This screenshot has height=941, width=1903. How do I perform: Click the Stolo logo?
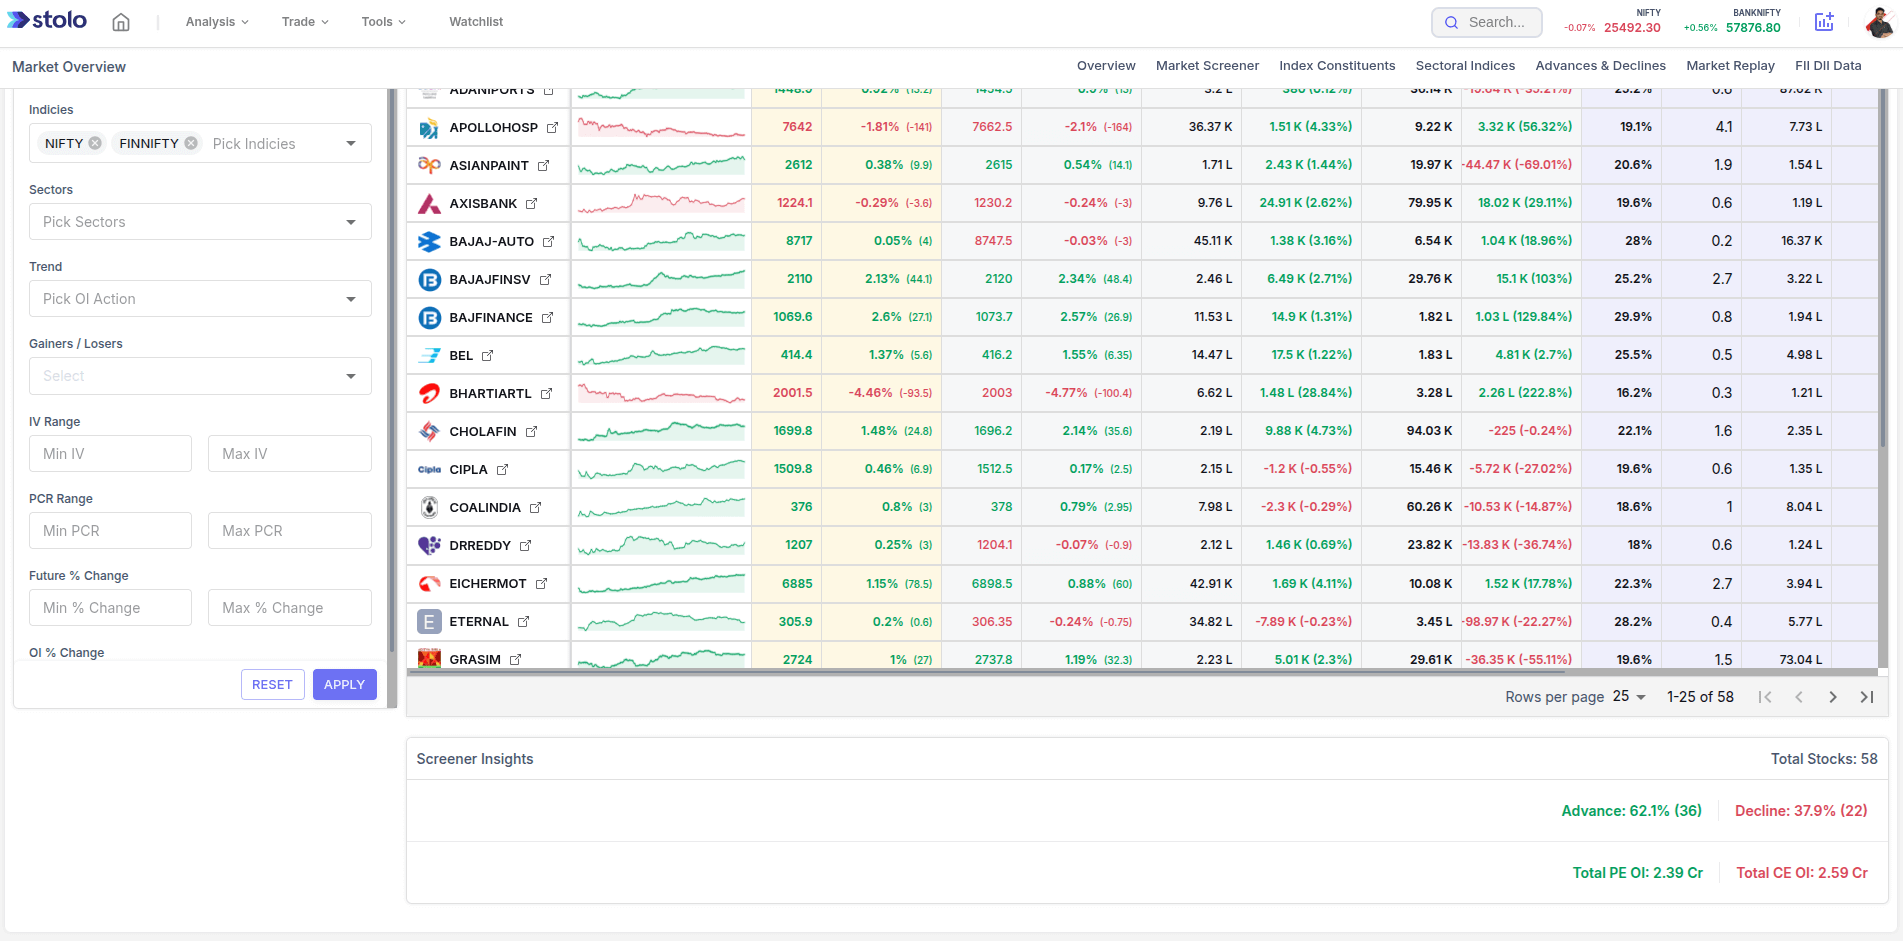[x=46, y=20]
